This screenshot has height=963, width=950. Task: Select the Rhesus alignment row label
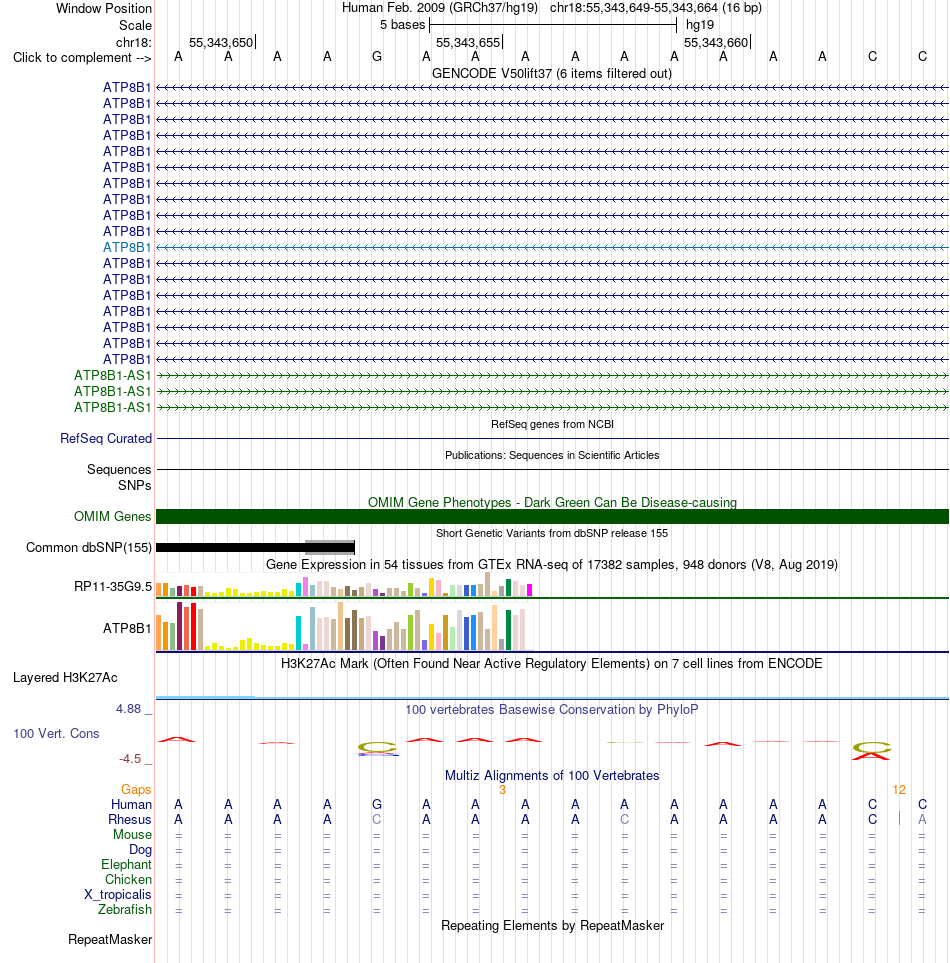point(130,819)
